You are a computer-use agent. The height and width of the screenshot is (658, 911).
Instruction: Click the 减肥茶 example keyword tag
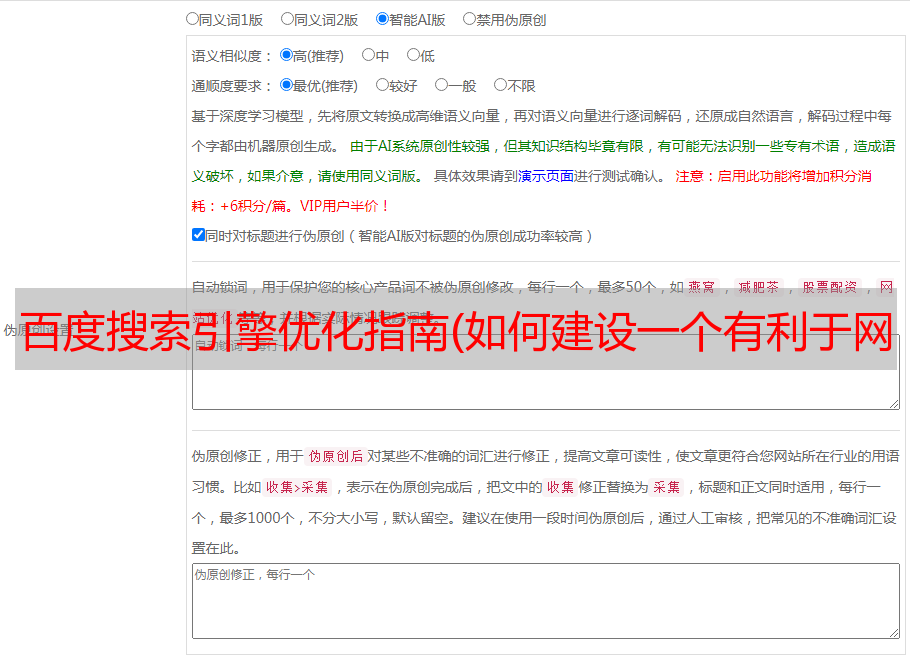pyautogui.click(x=758, y=287)
